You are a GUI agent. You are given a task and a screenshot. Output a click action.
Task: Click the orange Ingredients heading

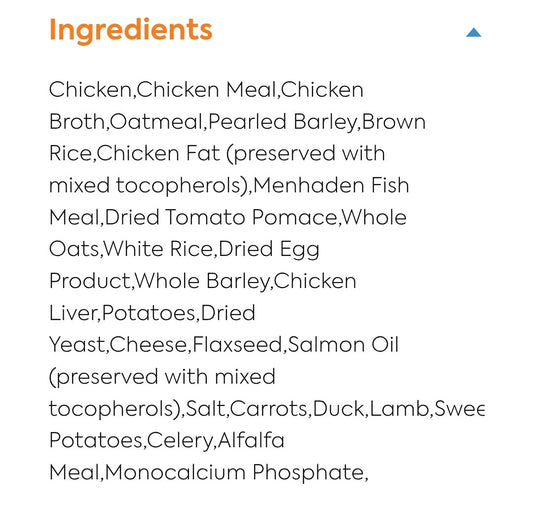pos(131,31)
